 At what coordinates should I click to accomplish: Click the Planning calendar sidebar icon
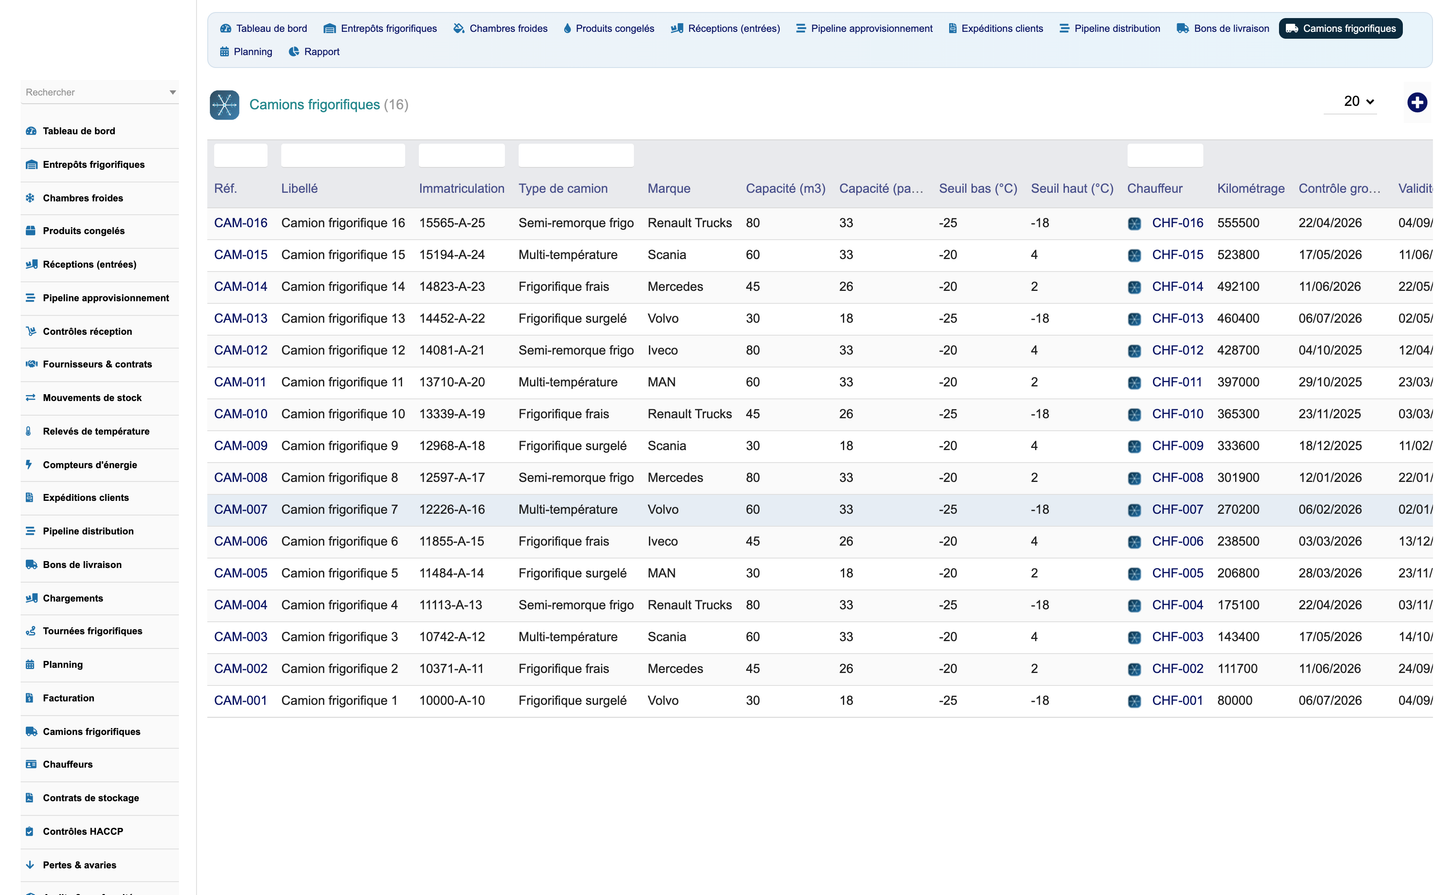[x=30, y=665]
